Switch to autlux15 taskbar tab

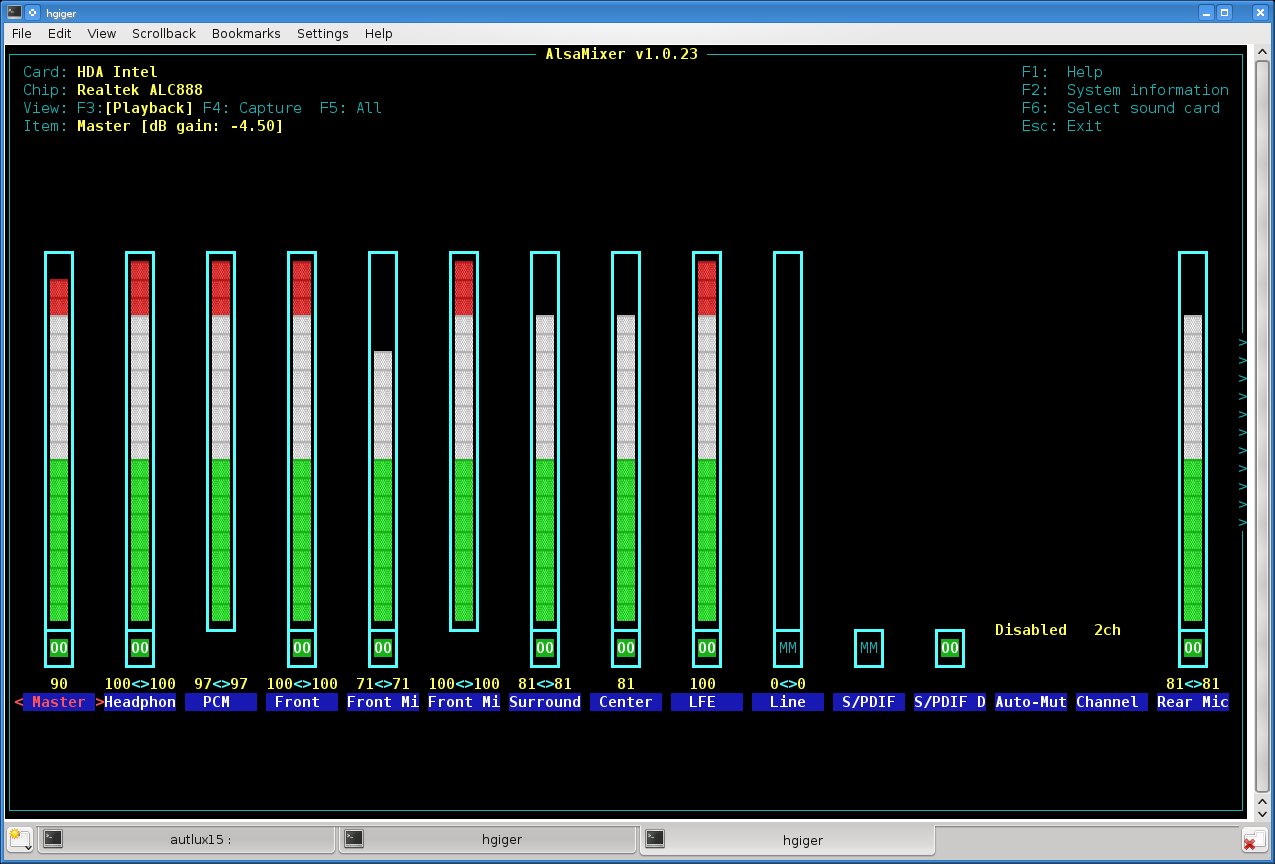[x=187, y=839]
